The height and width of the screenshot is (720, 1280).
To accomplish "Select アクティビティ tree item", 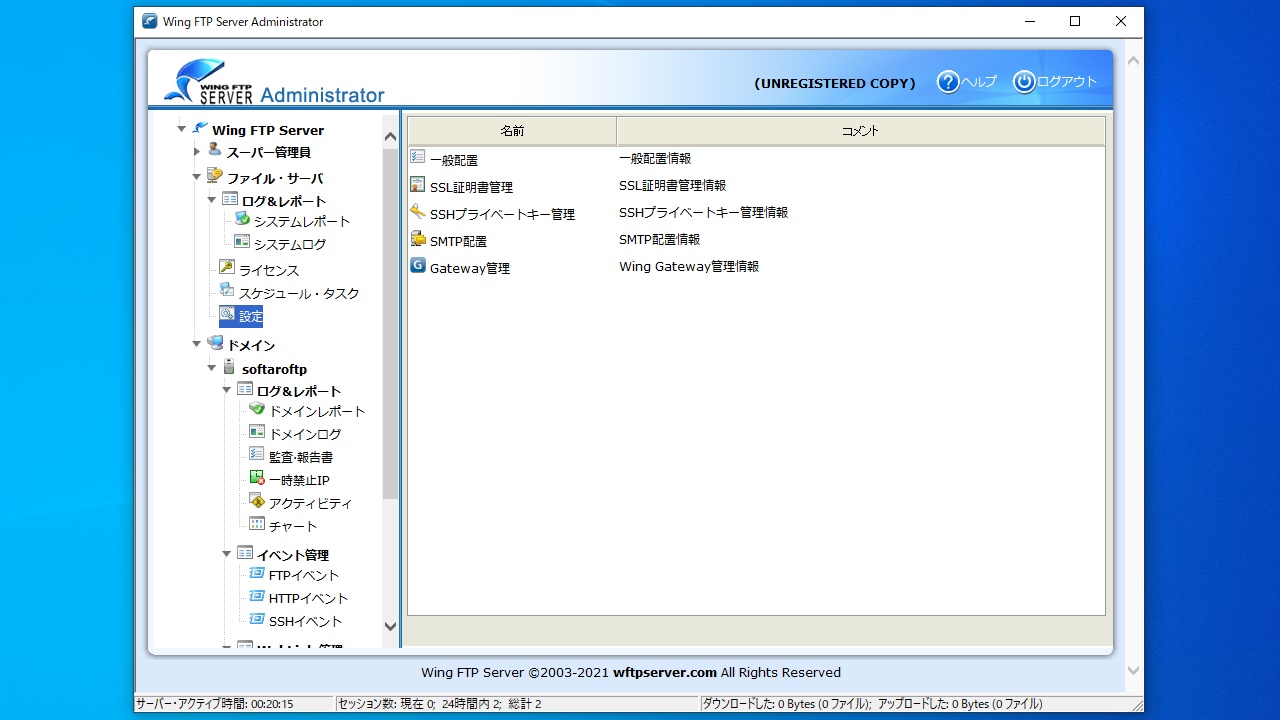I will pos(311,503).
